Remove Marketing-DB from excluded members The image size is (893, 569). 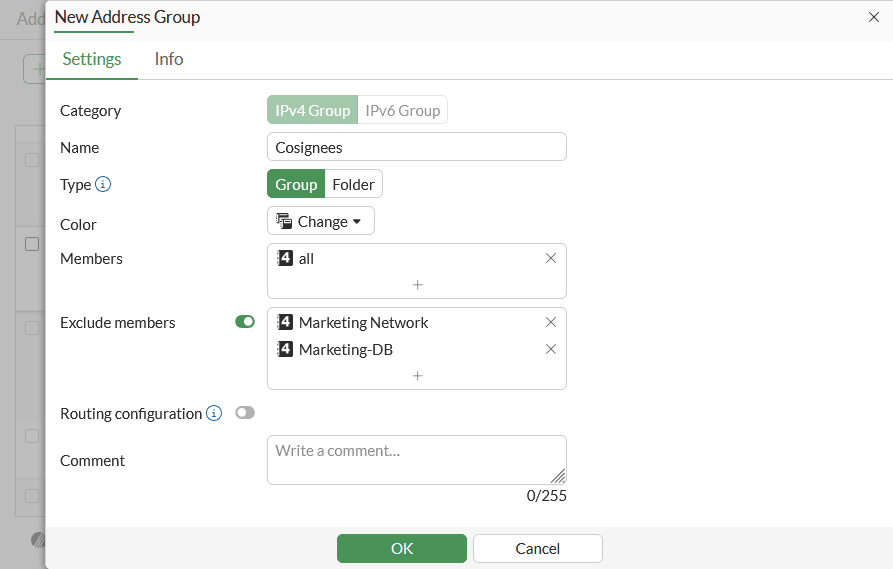click(x=551, y=349)
